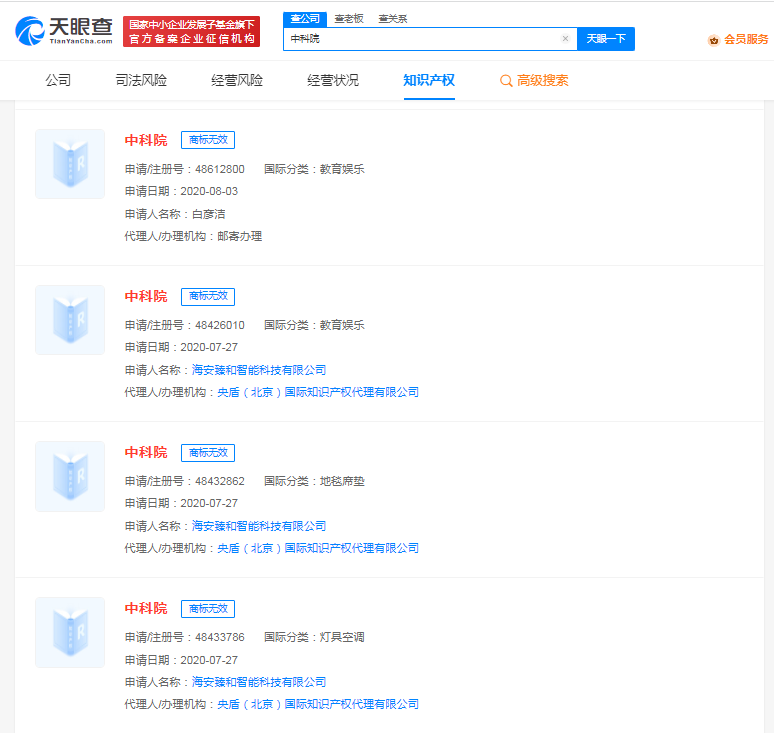Image resolution: width=774 pixels, height=733 pixels.
Task: Click applicant name 白彦洁
Action: pyautogui.click(x=208, y=214)
